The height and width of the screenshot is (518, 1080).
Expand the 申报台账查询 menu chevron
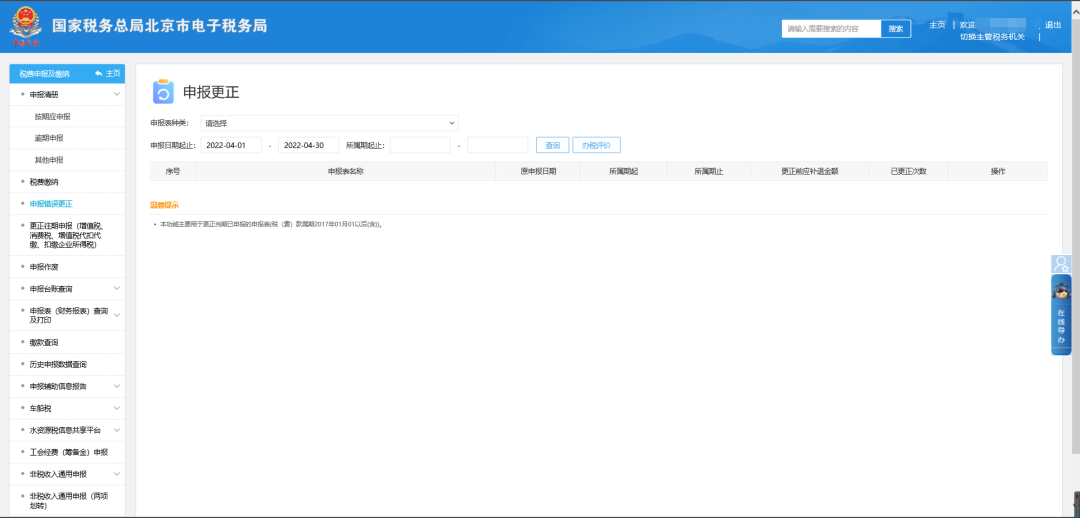pyautogui.click(x=116, y=288)
